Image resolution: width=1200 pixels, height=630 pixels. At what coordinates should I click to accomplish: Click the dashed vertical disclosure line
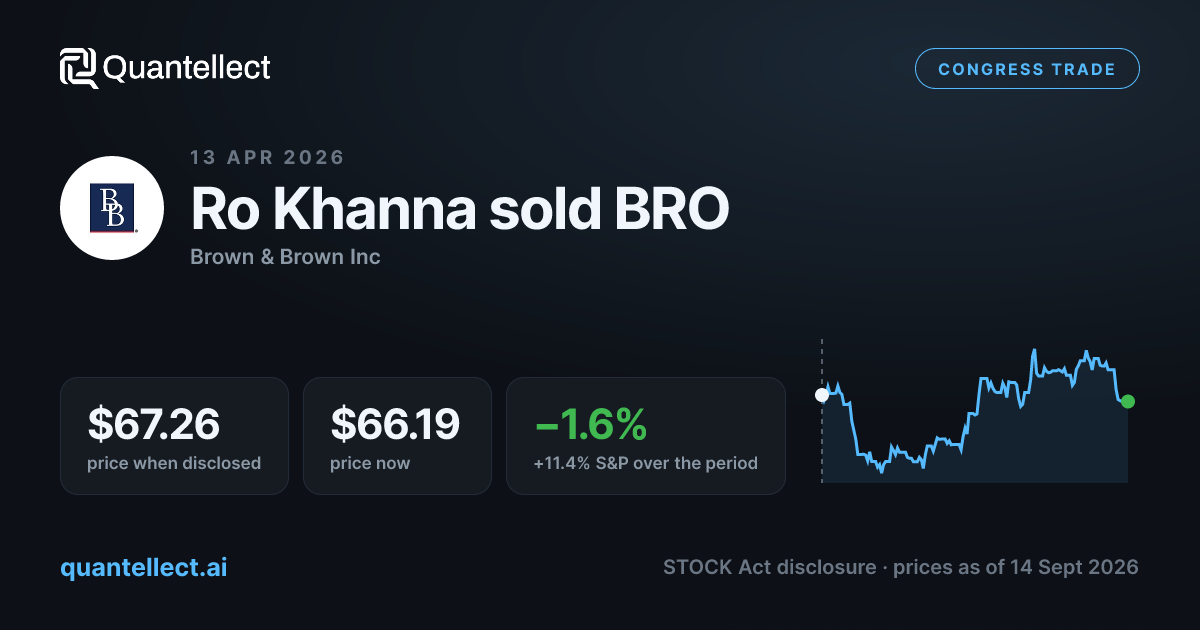coord(822,411)
